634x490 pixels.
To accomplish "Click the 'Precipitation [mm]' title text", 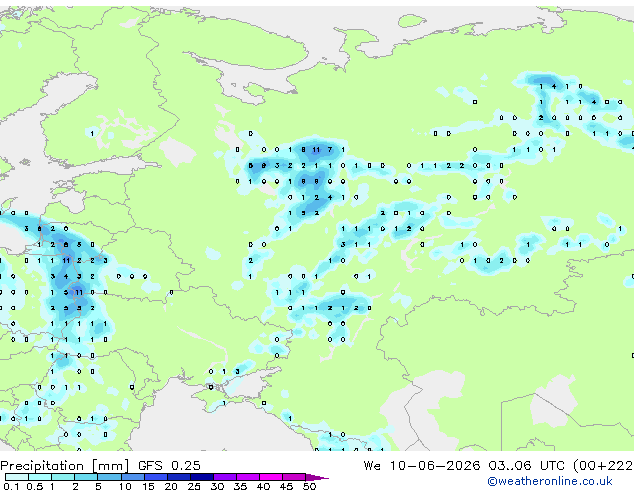I will tap(65, 466).
